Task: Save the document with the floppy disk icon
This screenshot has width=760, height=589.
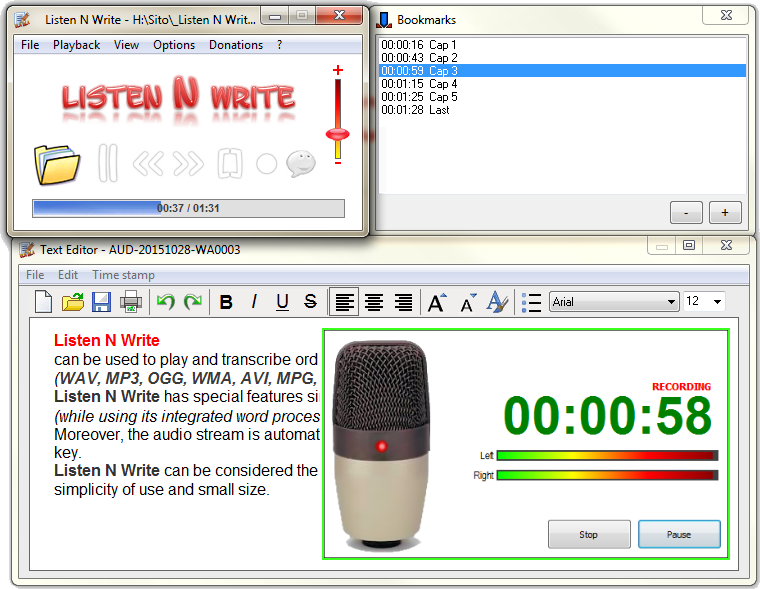Action: pos(101,302)
